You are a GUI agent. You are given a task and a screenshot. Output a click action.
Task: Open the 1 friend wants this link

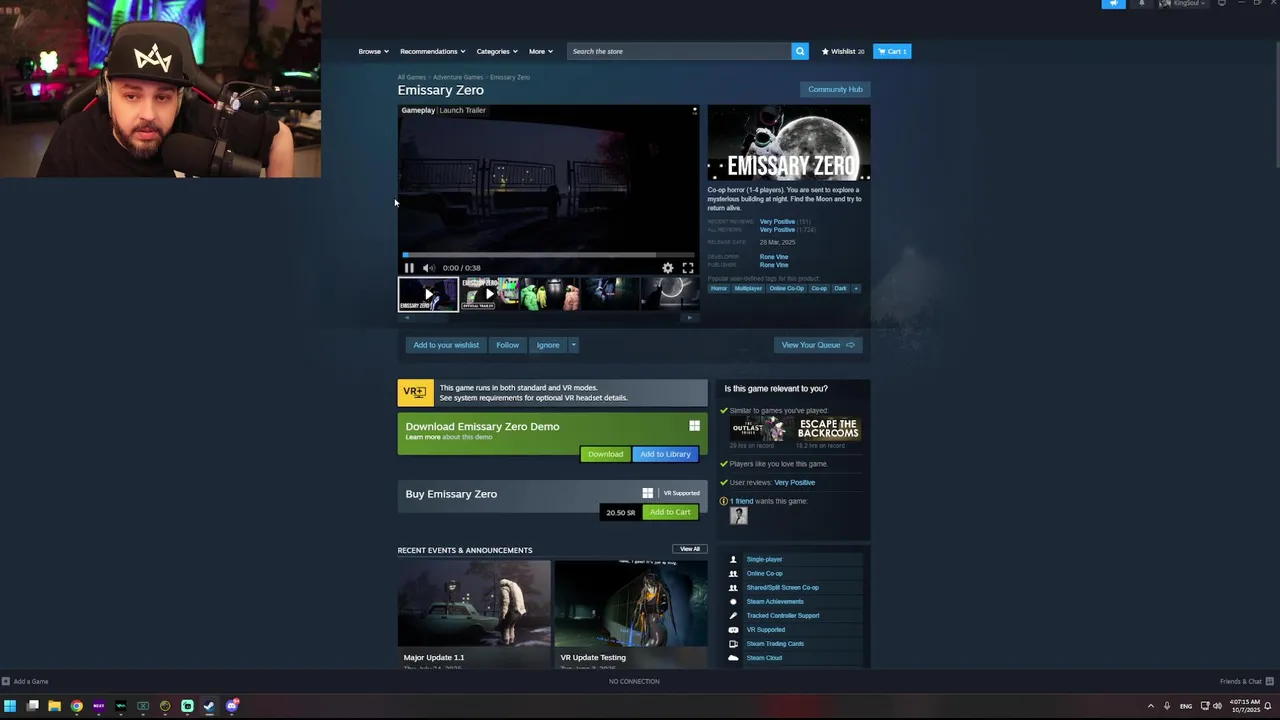[x=741, y=501]
